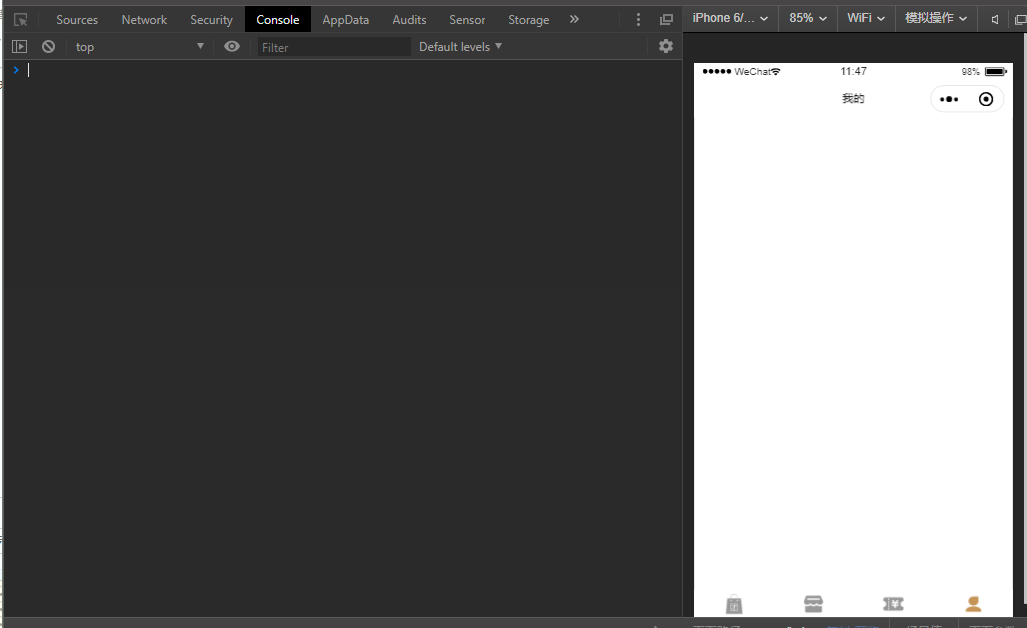Screen dimensions: 1027x628
Task: Click the 11:47 time in simulator status bar
Action: click(x=853, y=71)
